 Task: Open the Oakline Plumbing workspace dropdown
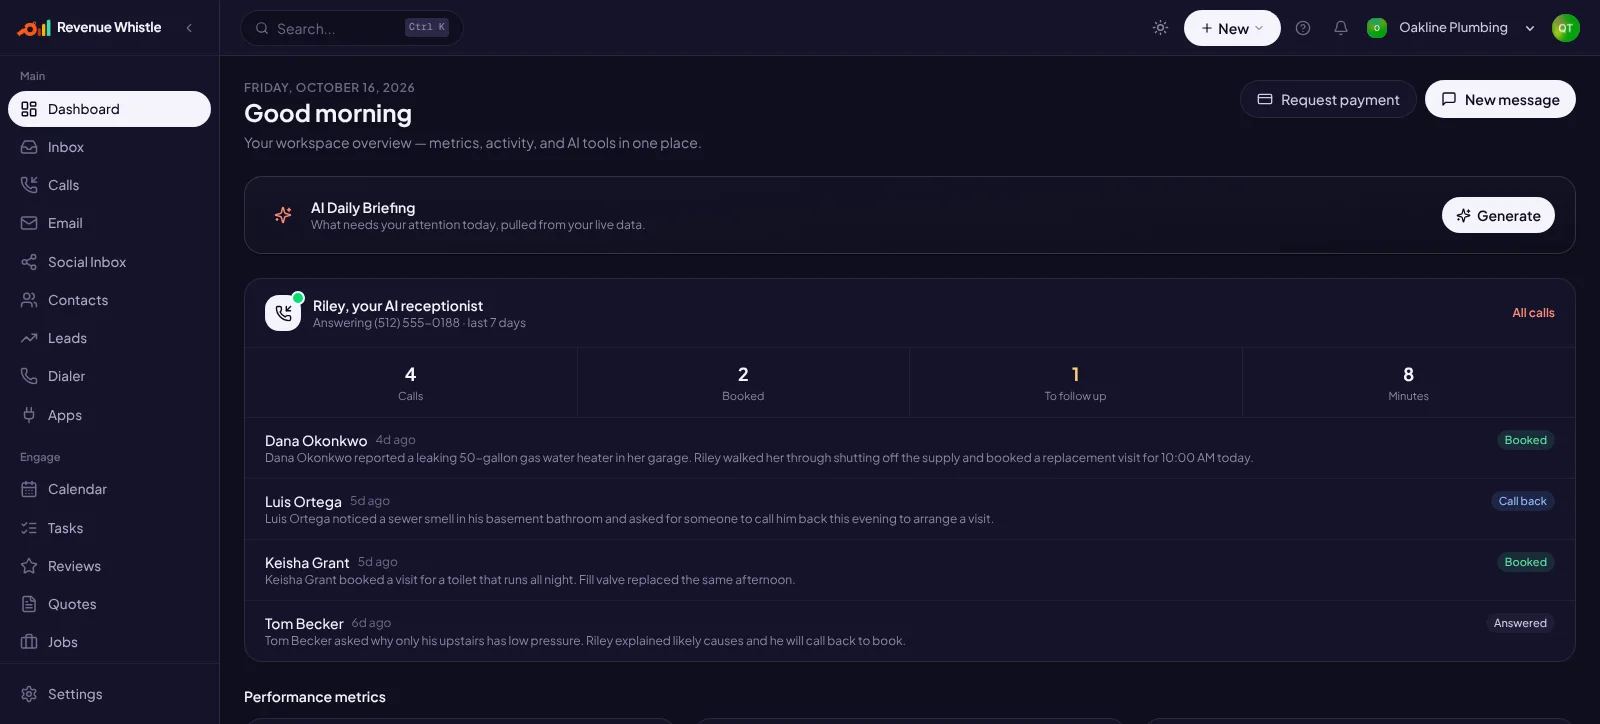1451,28
